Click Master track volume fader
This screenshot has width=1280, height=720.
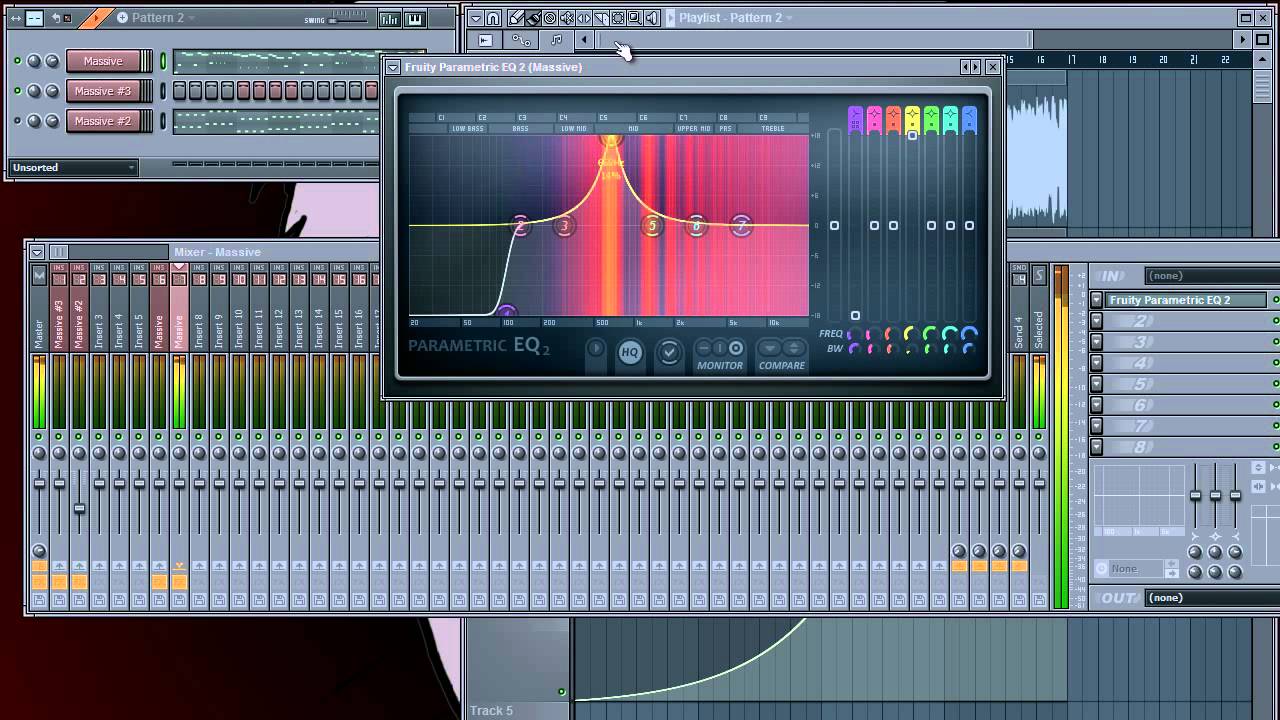(39, 484)
